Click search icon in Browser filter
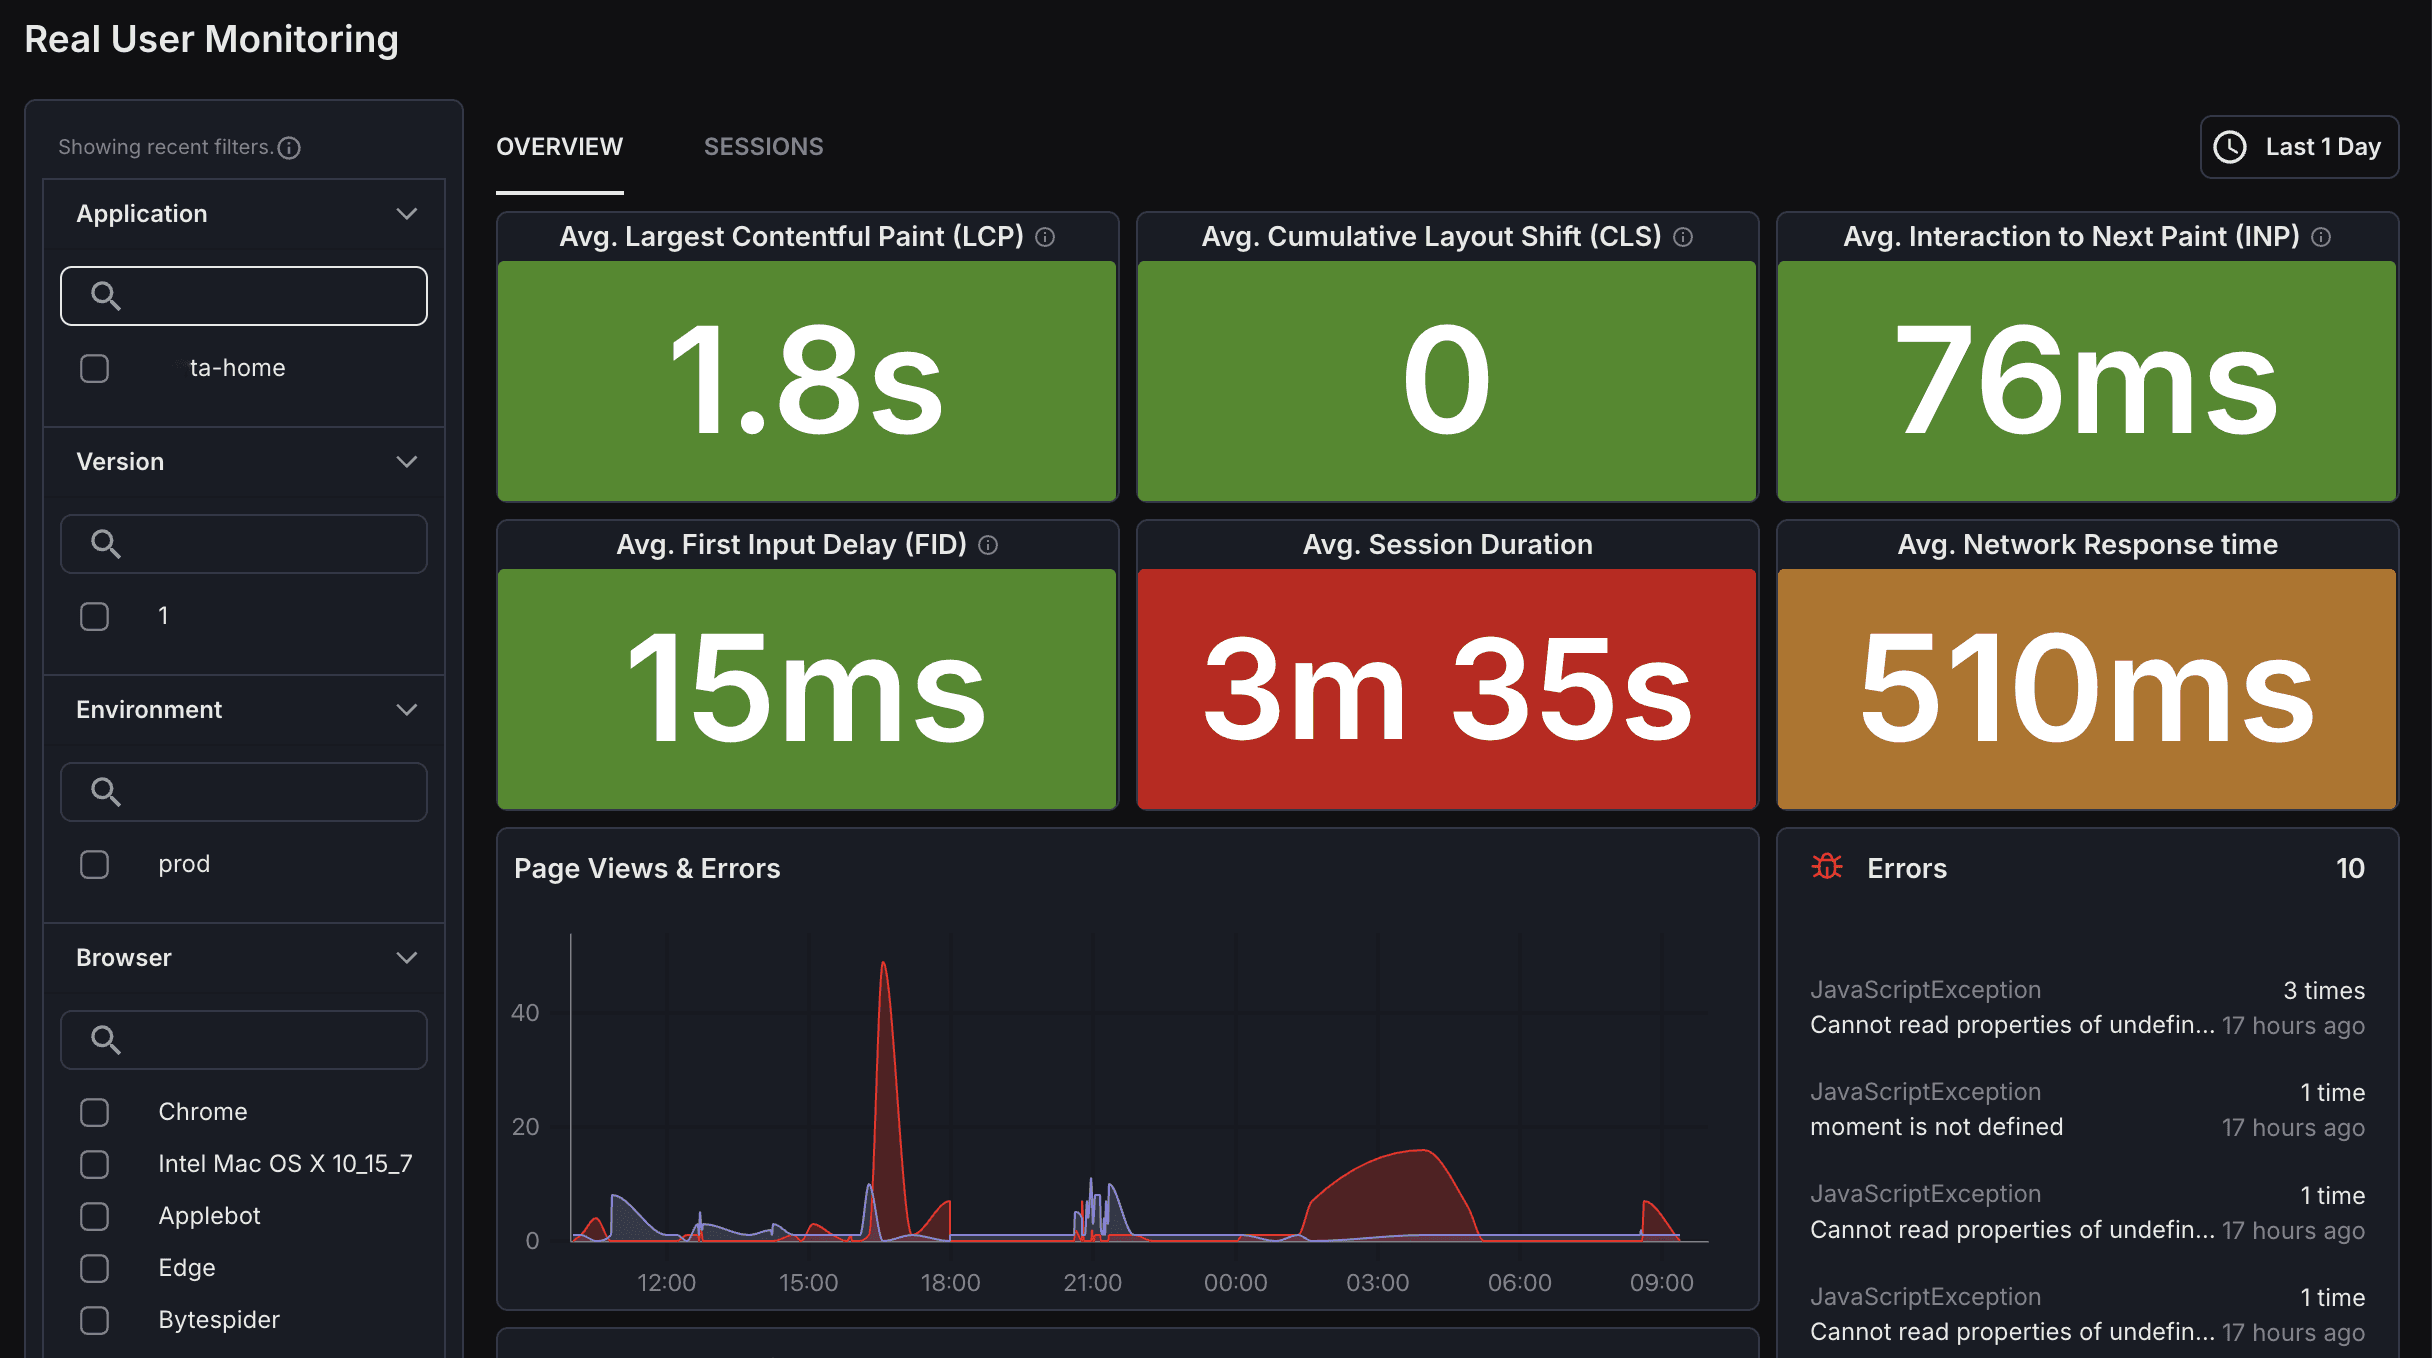Viewport: 2432px width, 1358px height. pos(105,1040)
